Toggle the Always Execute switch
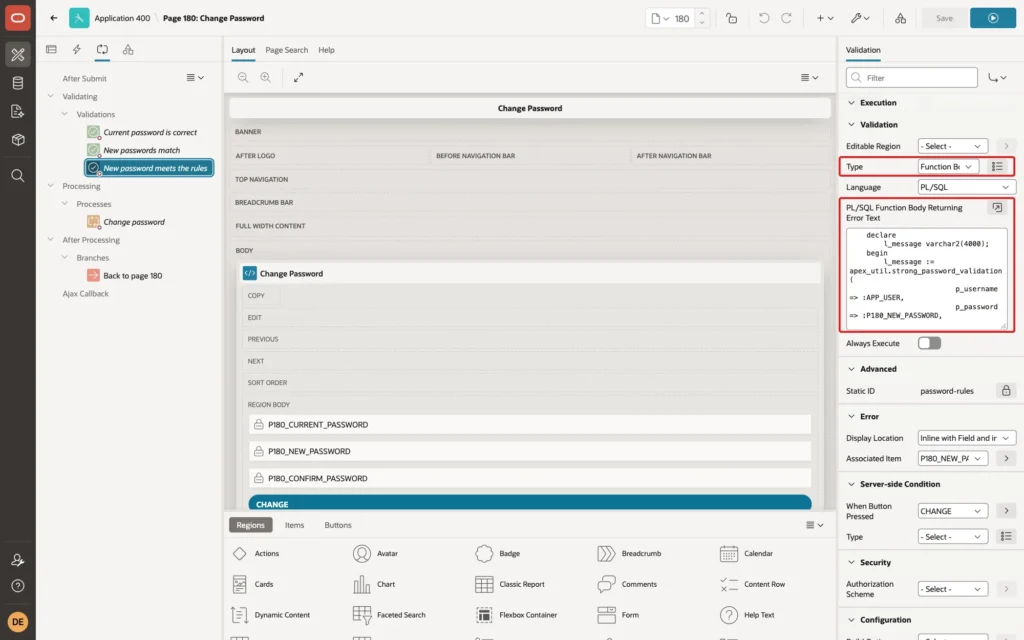Image resolution: width=1024 pixels, height=640 pixels. 929,343
